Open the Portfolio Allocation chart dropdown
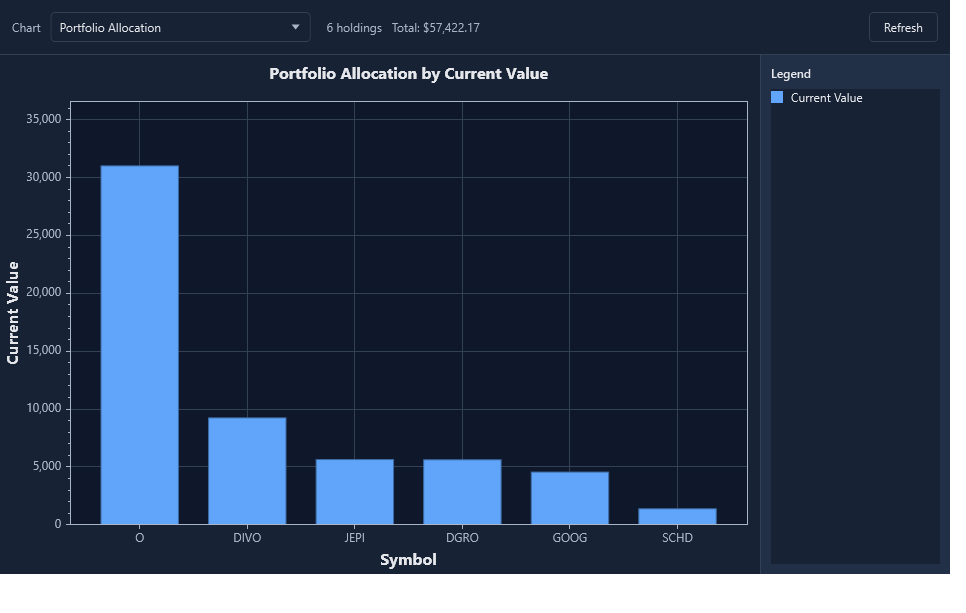 pyautogui.click(x=181, y=28)
